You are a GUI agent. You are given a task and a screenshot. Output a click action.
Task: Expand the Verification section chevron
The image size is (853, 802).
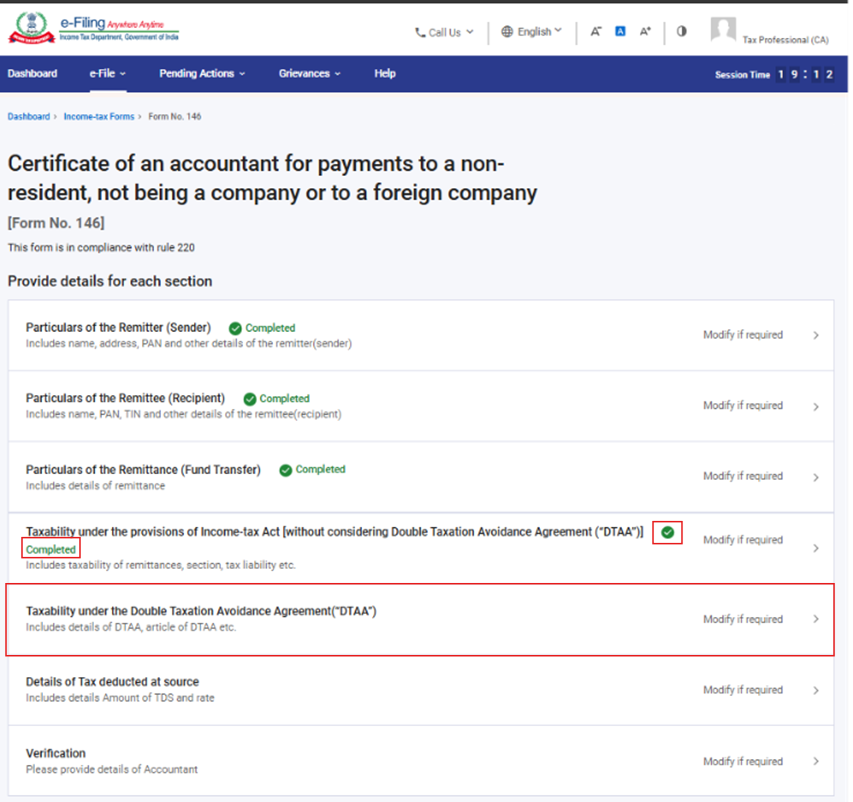(816, 762)
